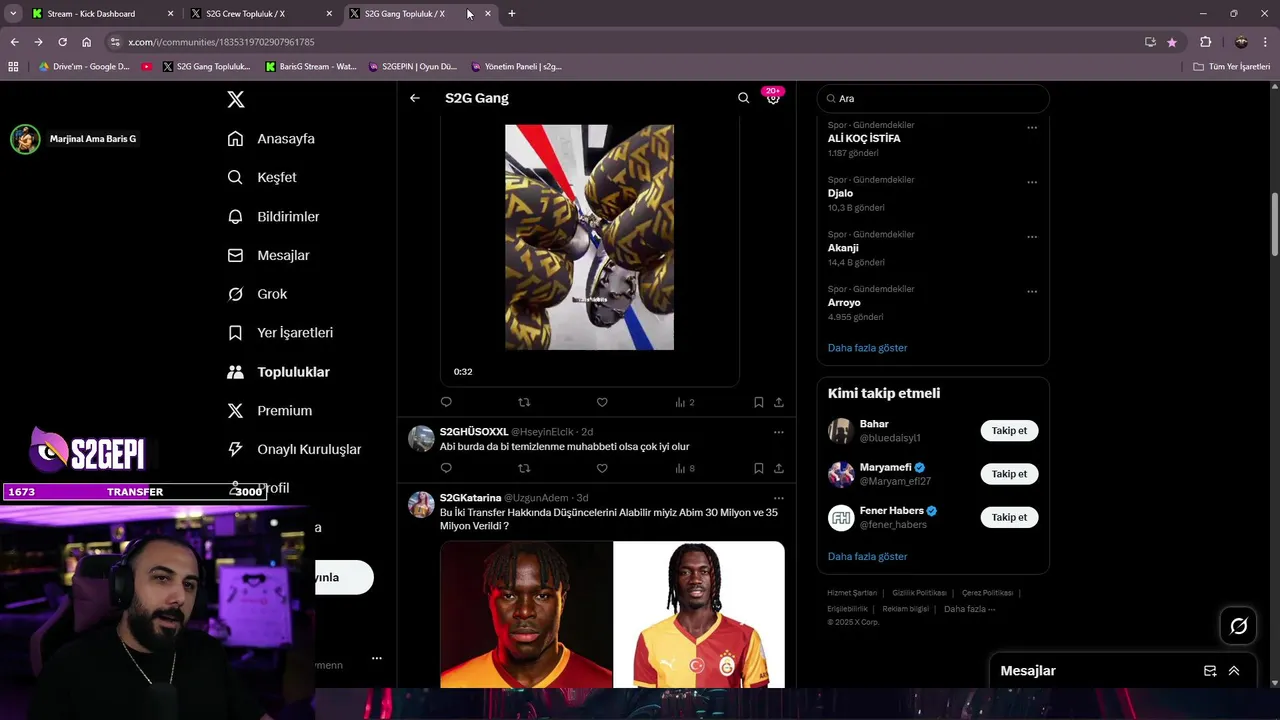Reply to S2GHÜSOXXL's post
Viewport: 1280px width, 720px height.
[x=446, y=468]
